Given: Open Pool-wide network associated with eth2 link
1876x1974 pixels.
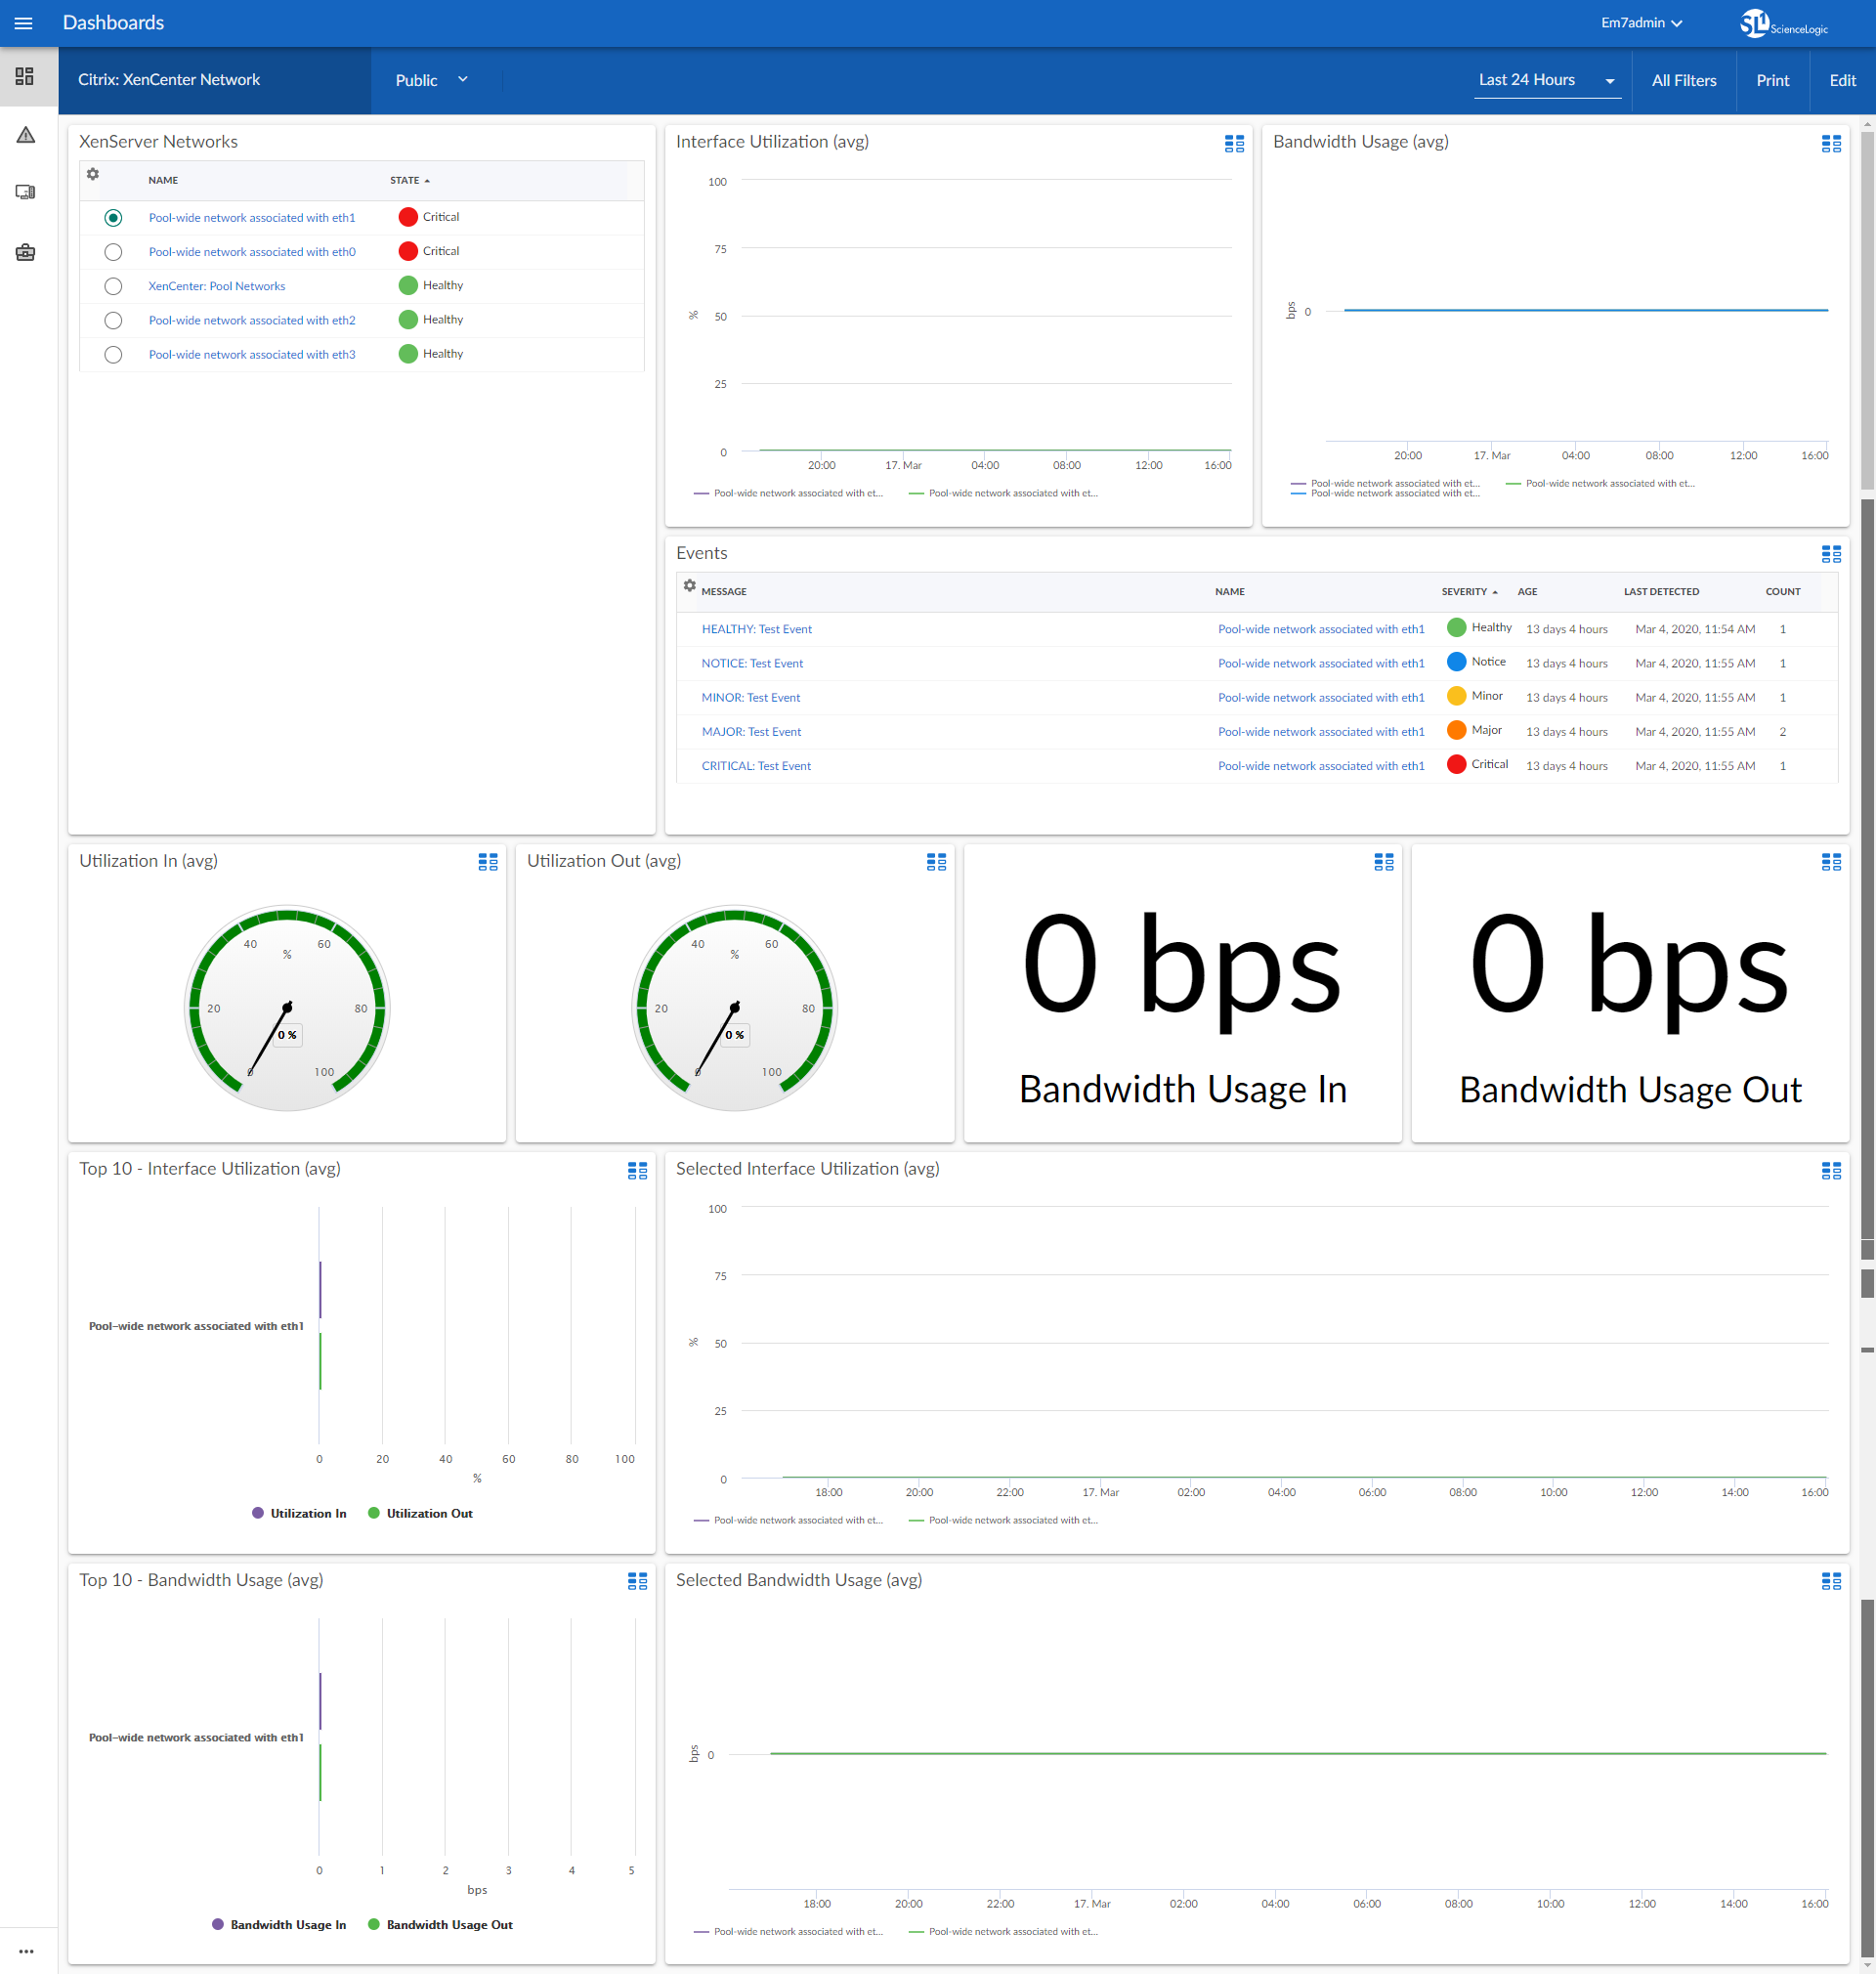Looking at the screenshot, I should tap(252, 320).
